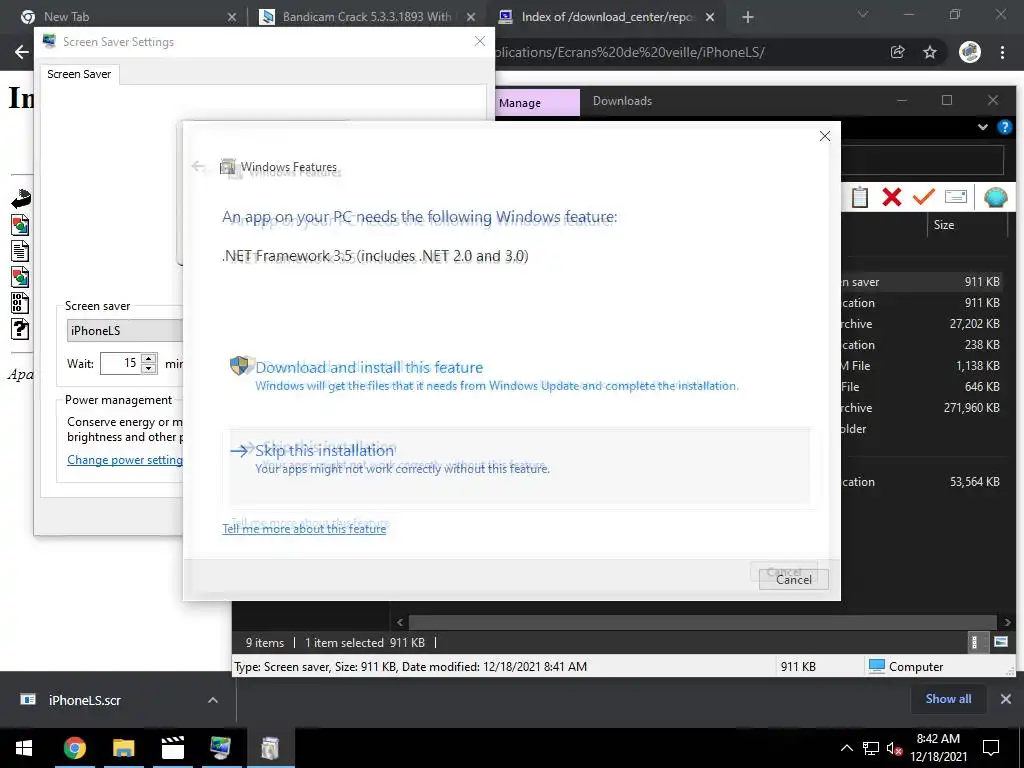The width and height of the screenshot is (1024, 768).
Task: Click the muted volume tray icon
Action: pyautogui.click(x=893, y=749)
